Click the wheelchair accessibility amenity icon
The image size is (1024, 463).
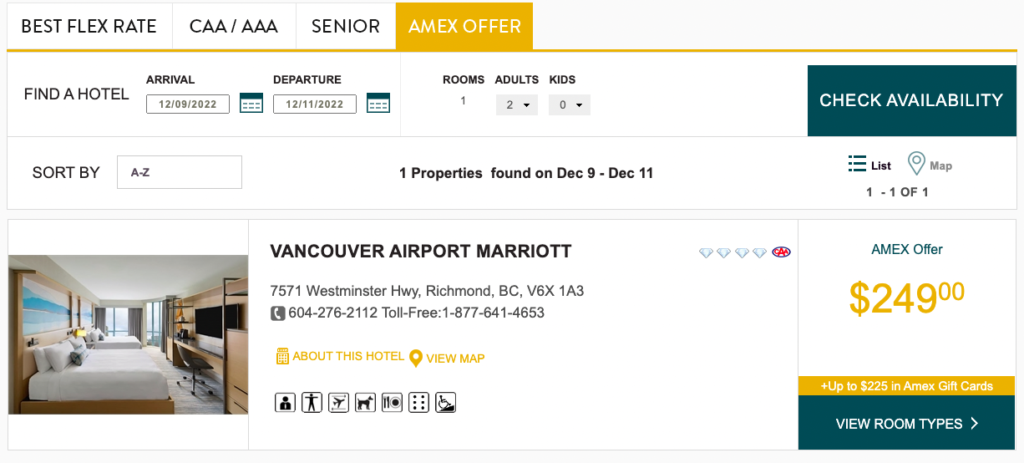(447, 402)
